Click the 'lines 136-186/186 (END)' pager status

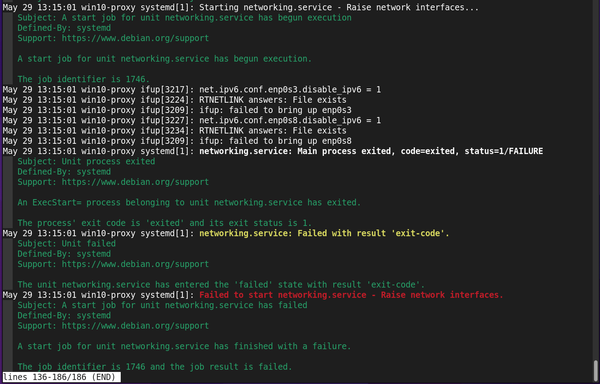pos(59,377)
